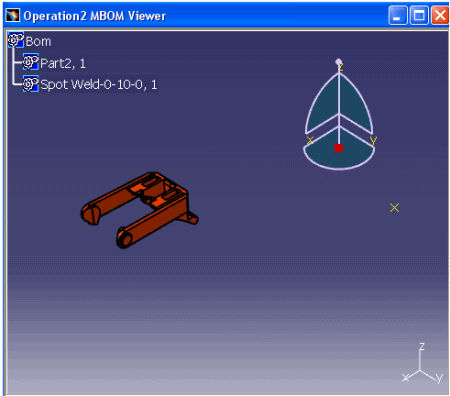Minimize the MBOM Viewer window
450x396 pixels.
click(398, 15)
